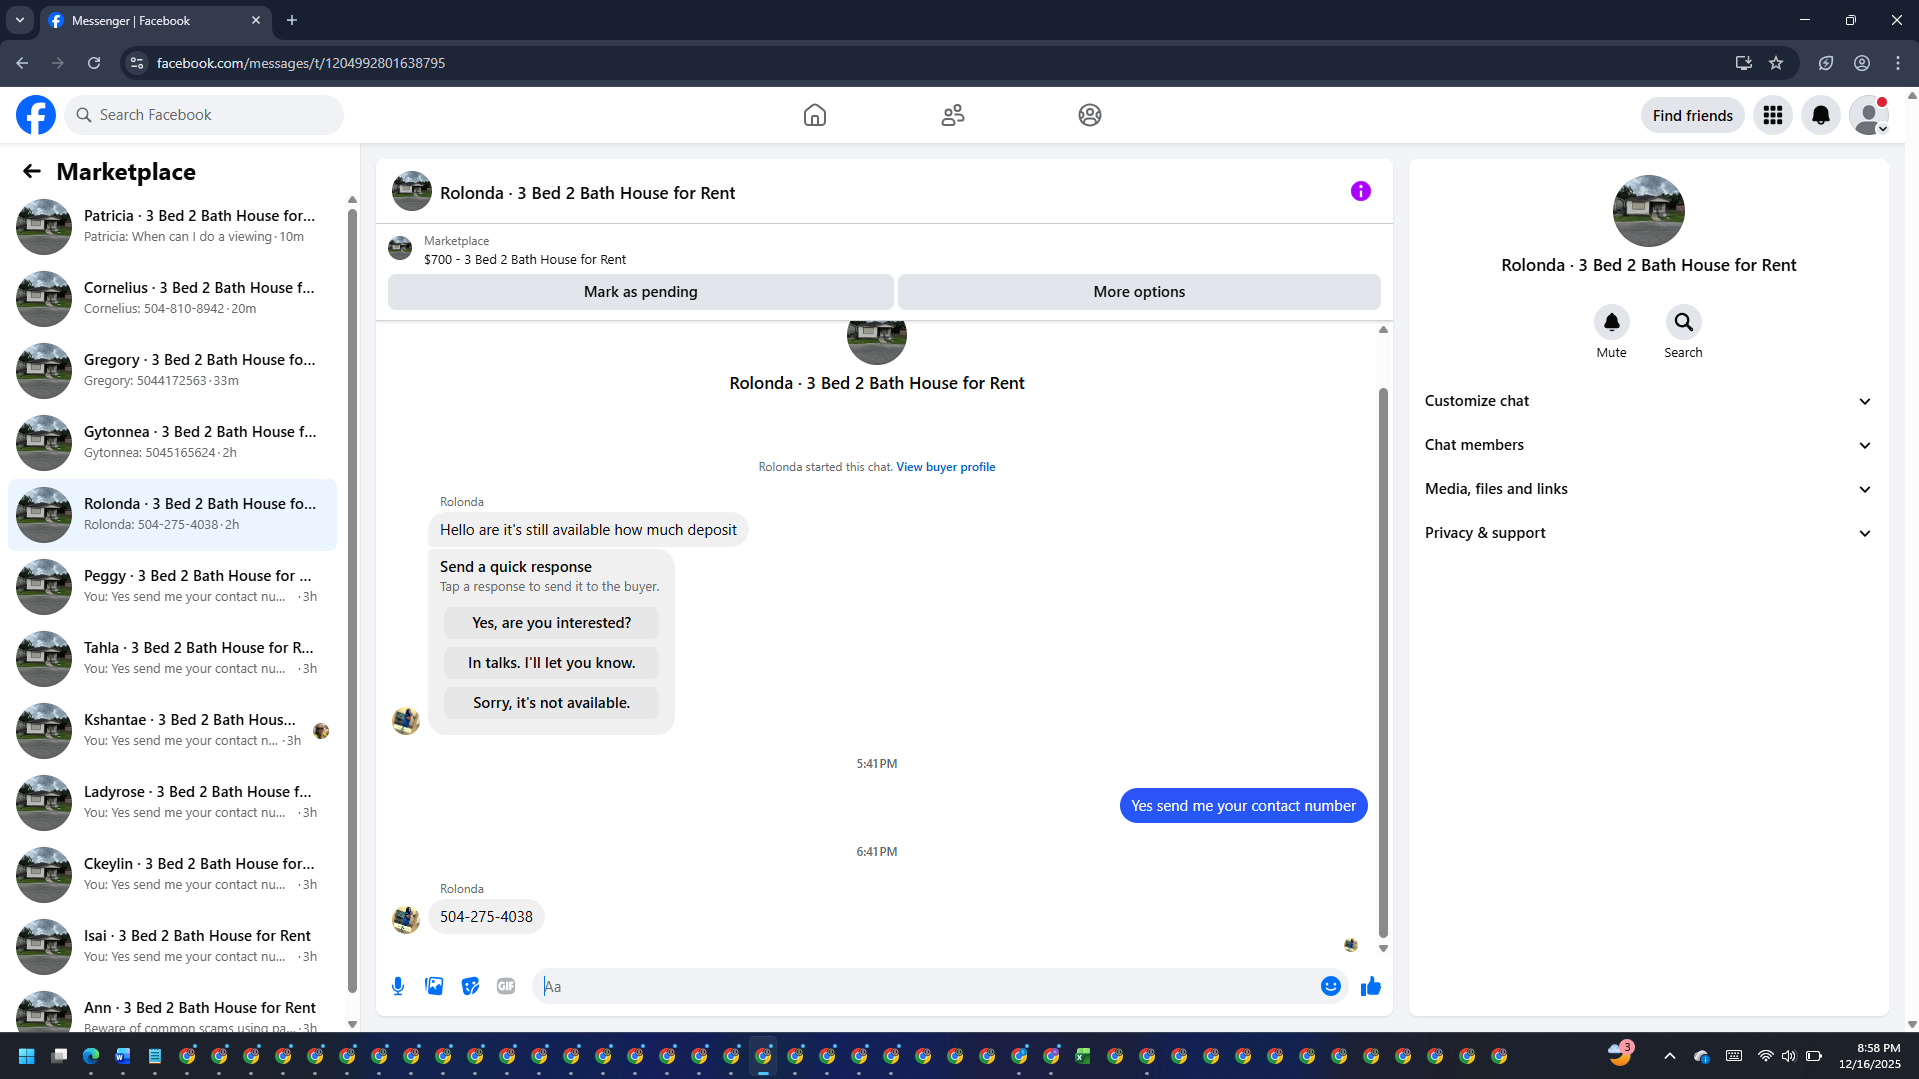The height and width of the screenshot is (1079, 1919).
Task: Open Peggy's conversation in list
Action: click(x=172, y=586)
